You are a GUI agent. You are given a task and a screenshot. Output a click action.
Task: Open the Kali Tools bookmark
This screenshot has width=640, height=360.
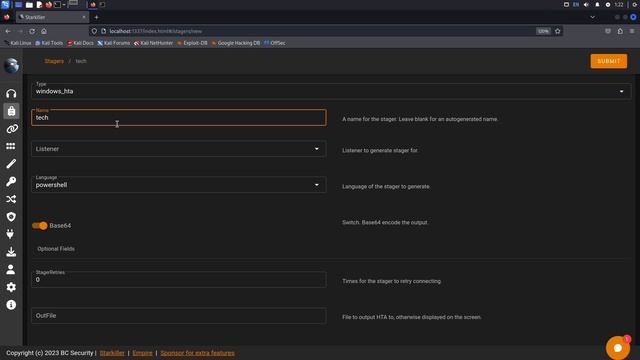(49, 43)
